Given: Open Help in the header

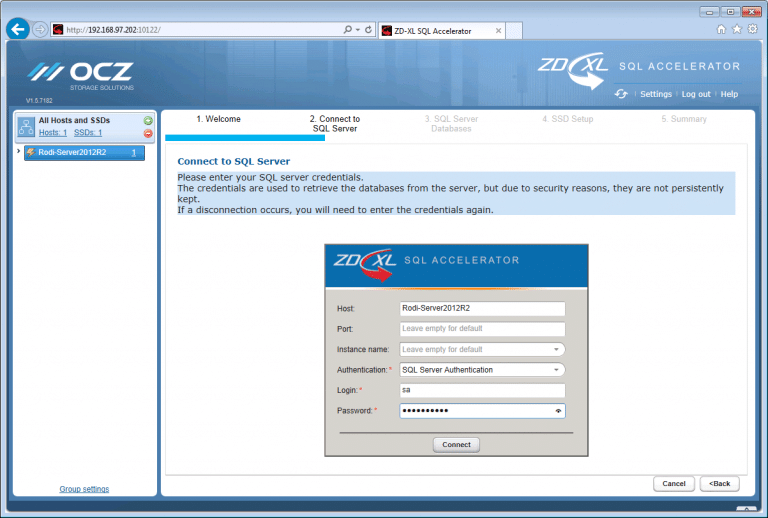Looking at the screenshot, I should coord(729,94).
